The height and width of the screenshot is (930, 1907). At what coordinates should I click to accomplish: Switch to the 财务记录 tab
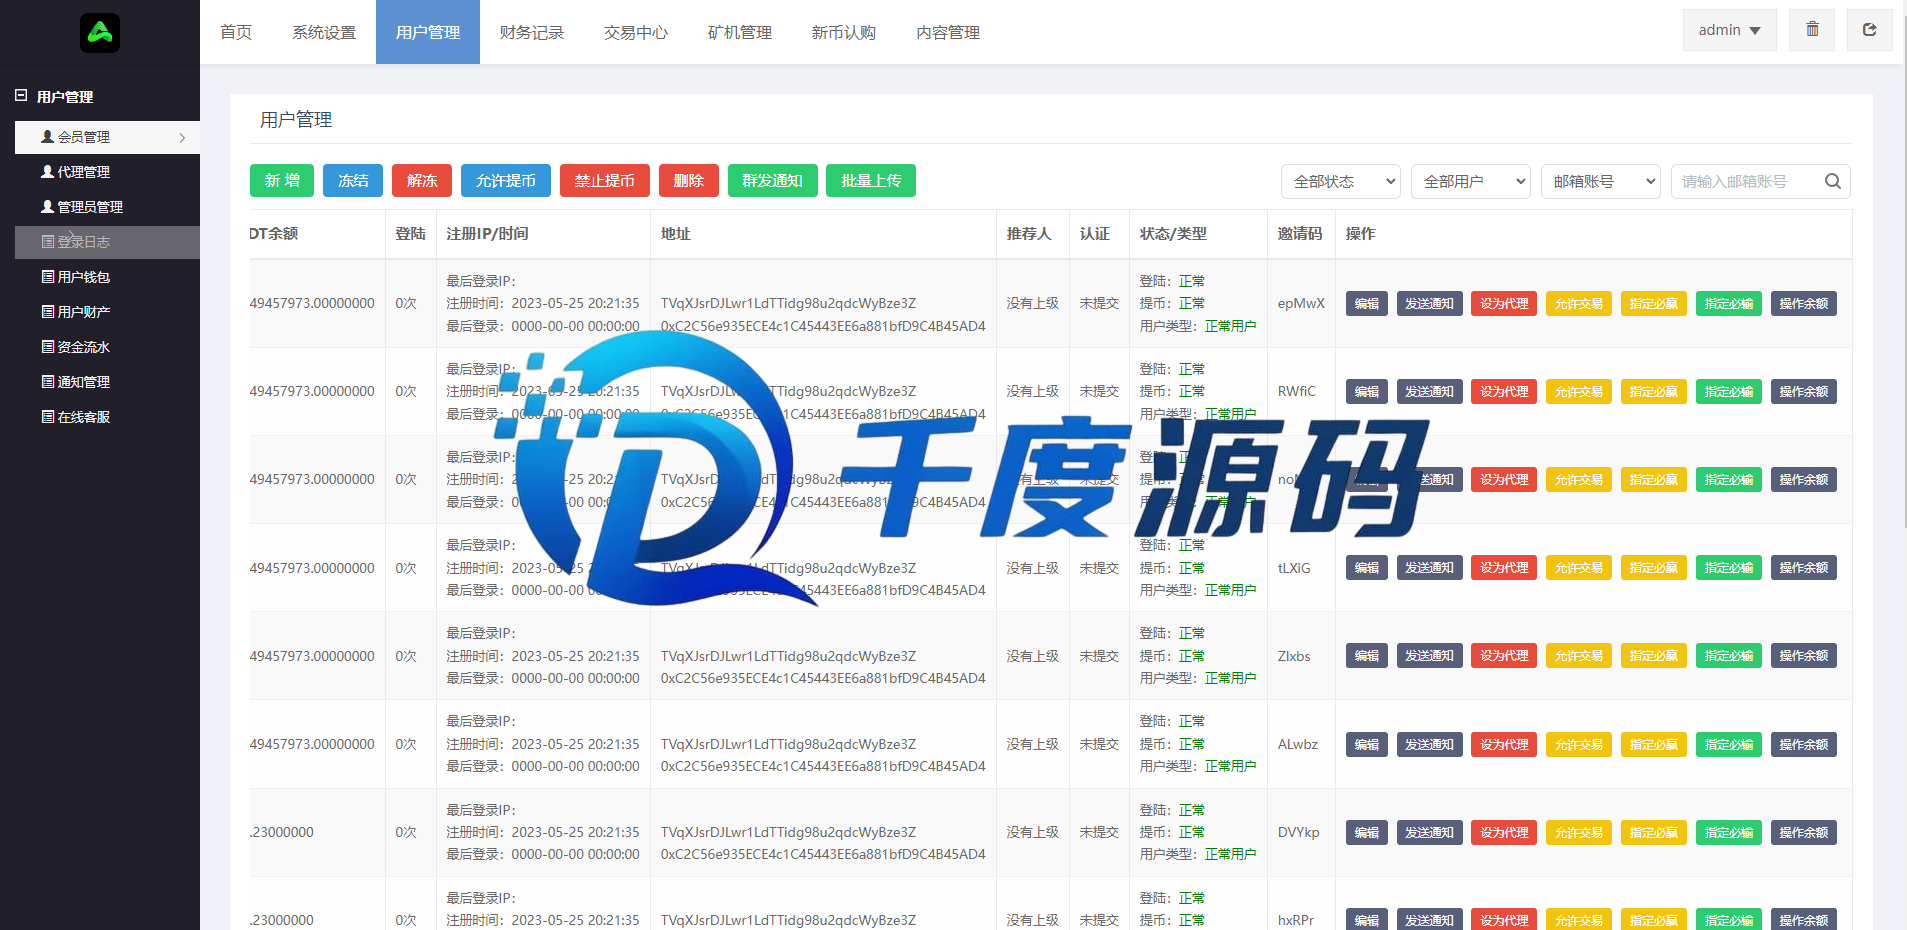click(532, 32)
